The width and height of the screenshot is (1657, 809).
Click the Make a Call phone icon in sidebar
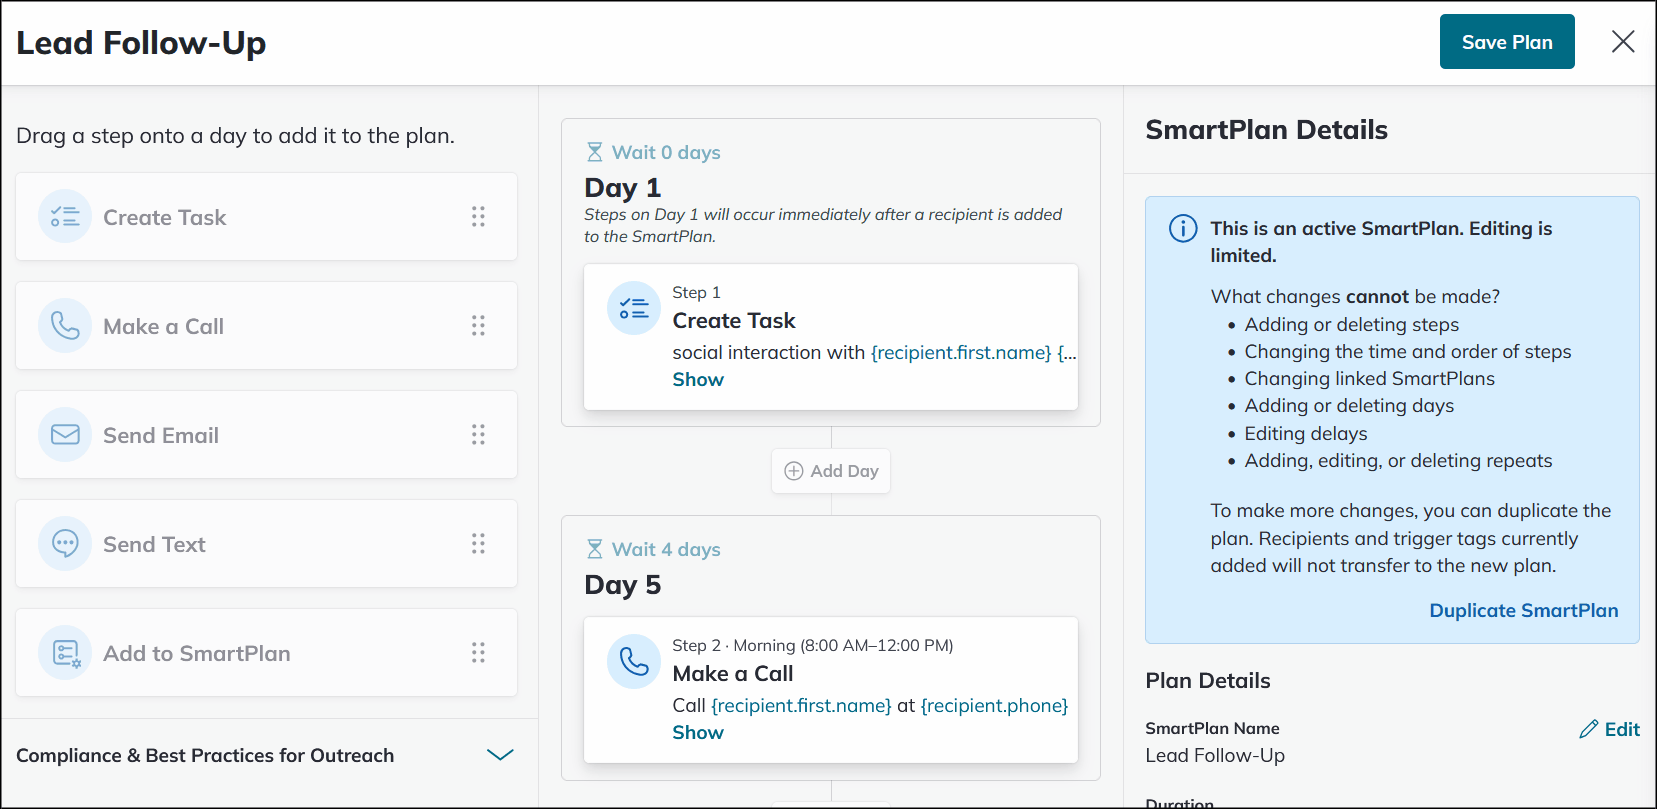click(65, 326)
